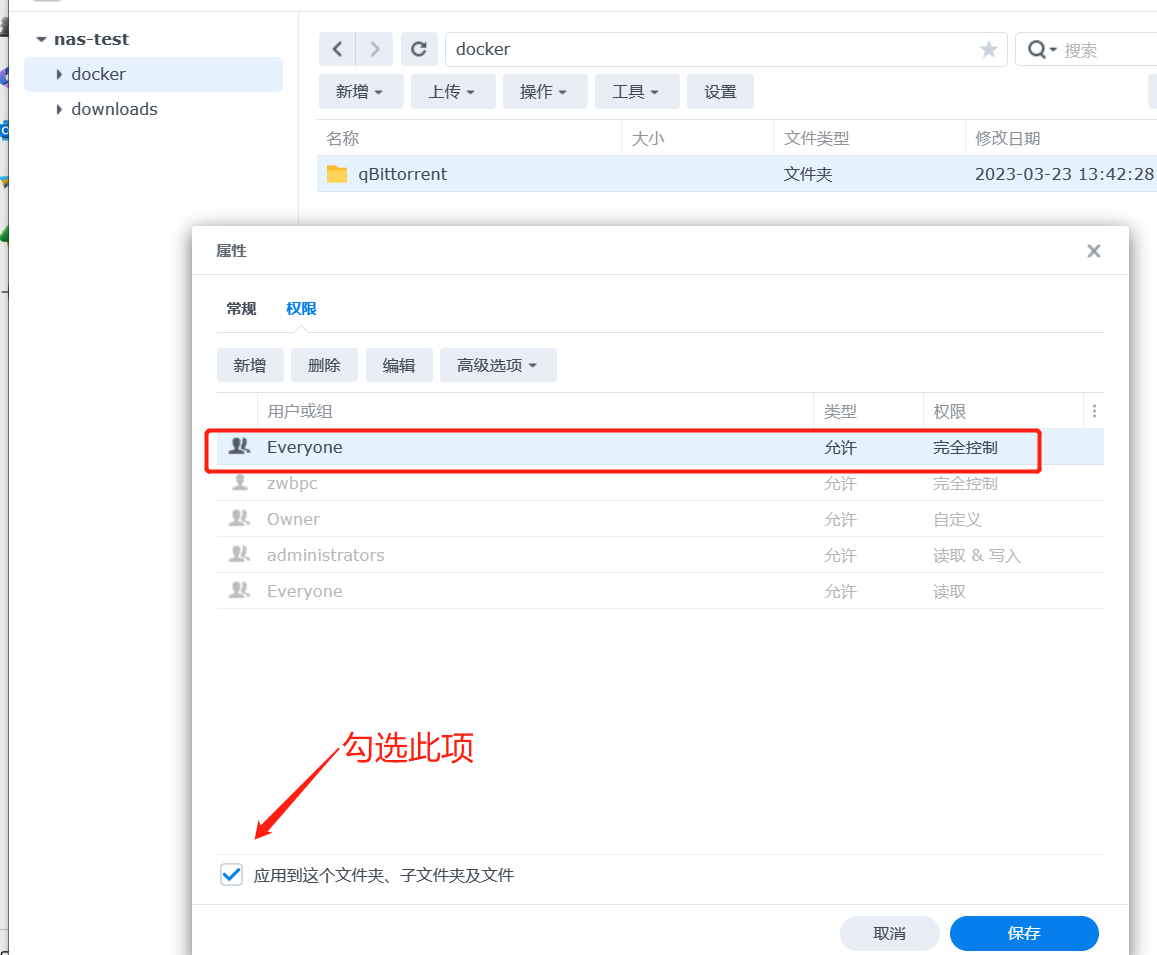
Task: Expand the downloads tree node arrow
Action: point(59,109)
